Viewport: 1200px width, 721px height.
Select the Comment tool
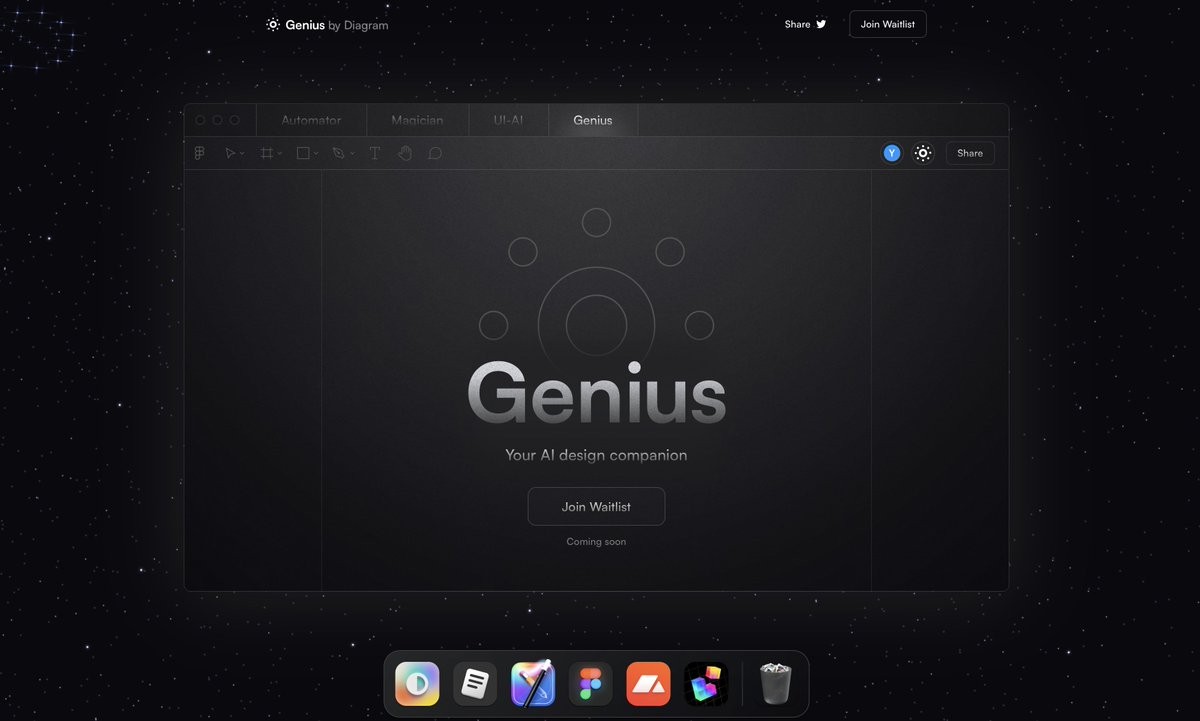435,153
